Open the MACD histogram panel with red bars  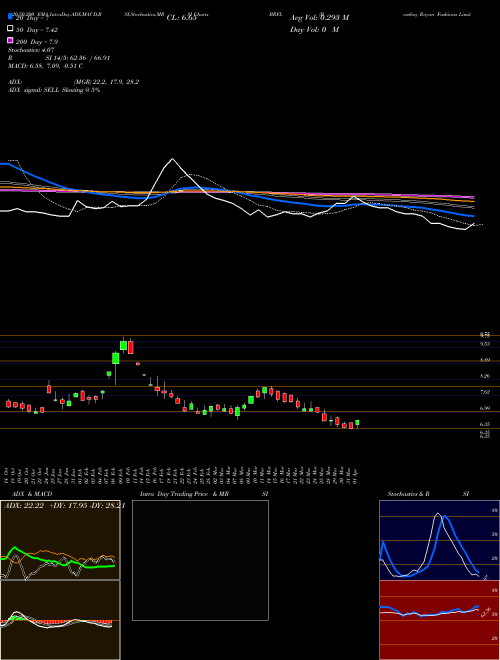tap(60, 620)
